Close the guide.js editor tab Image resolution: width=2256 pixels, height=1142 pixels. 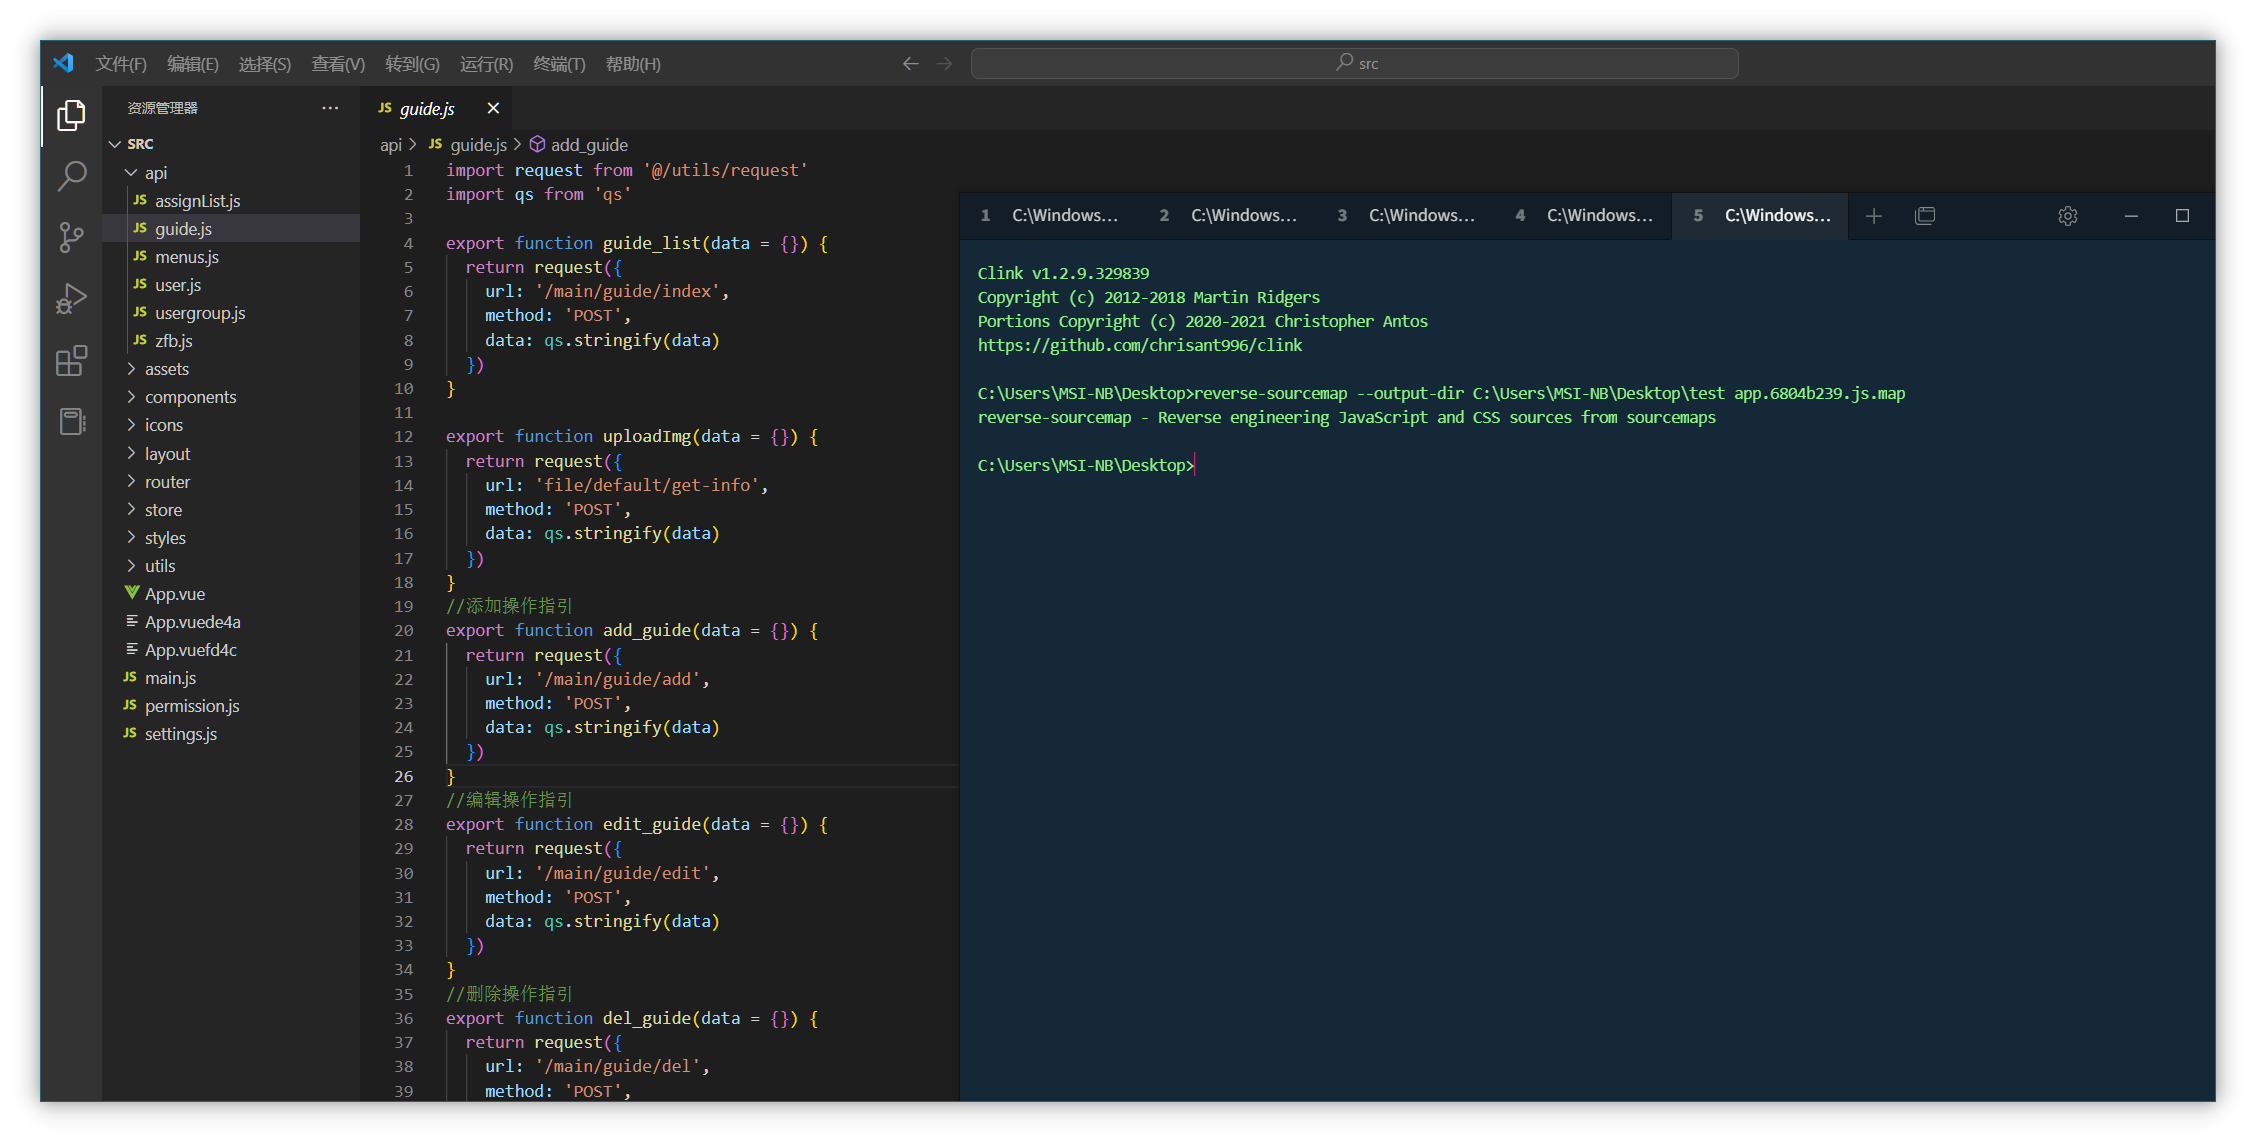coord(493,108)
